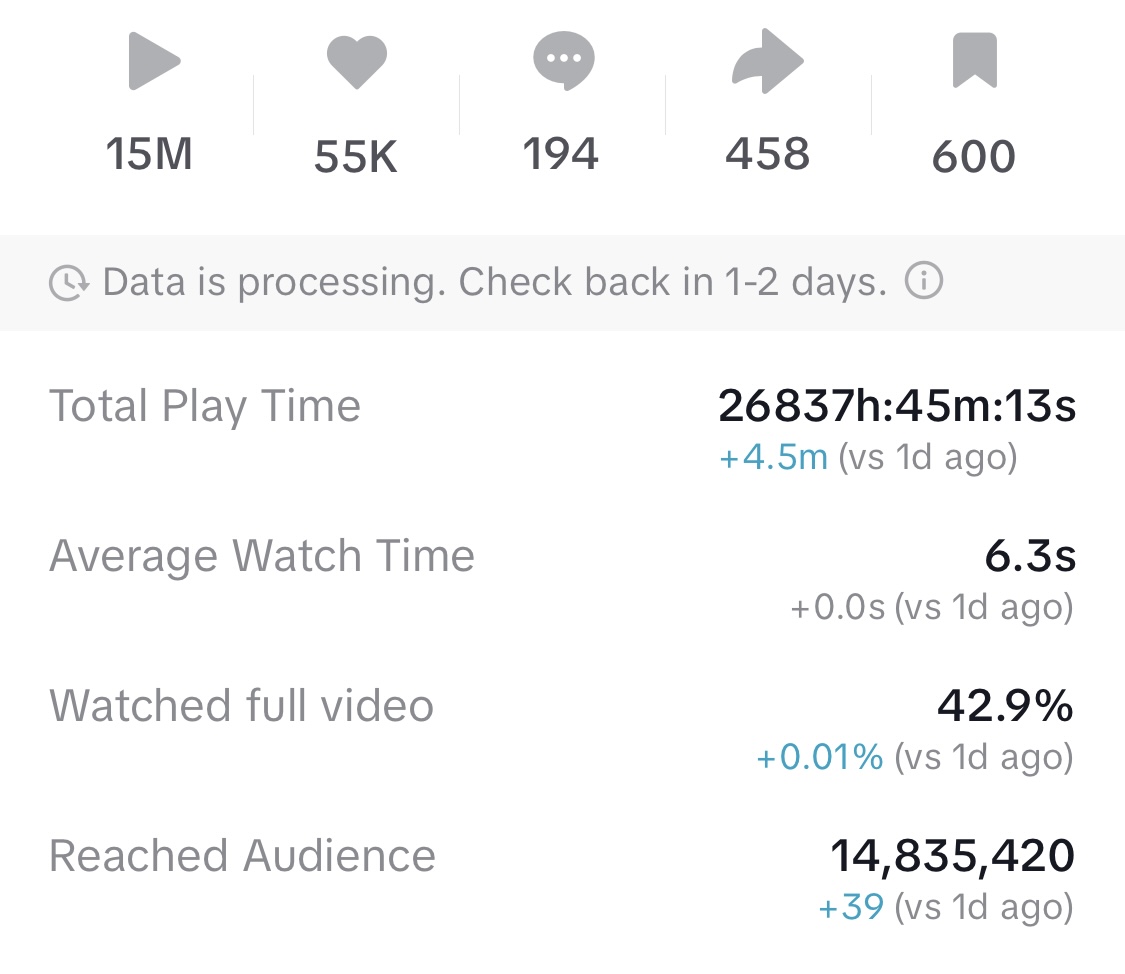Tap the Total Play Time label
Image resolution: width=1125 pixels, height=974 pixels.
[x=205, y=407]
